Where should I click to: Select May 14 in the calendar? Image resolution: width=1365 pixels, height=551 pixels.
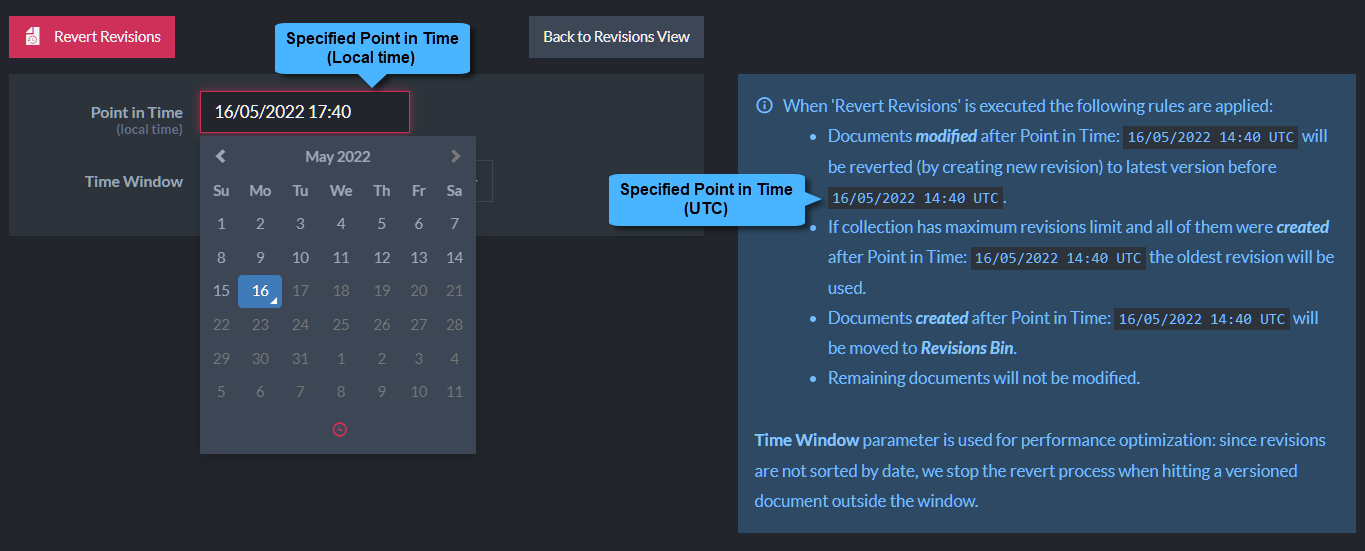455,257
